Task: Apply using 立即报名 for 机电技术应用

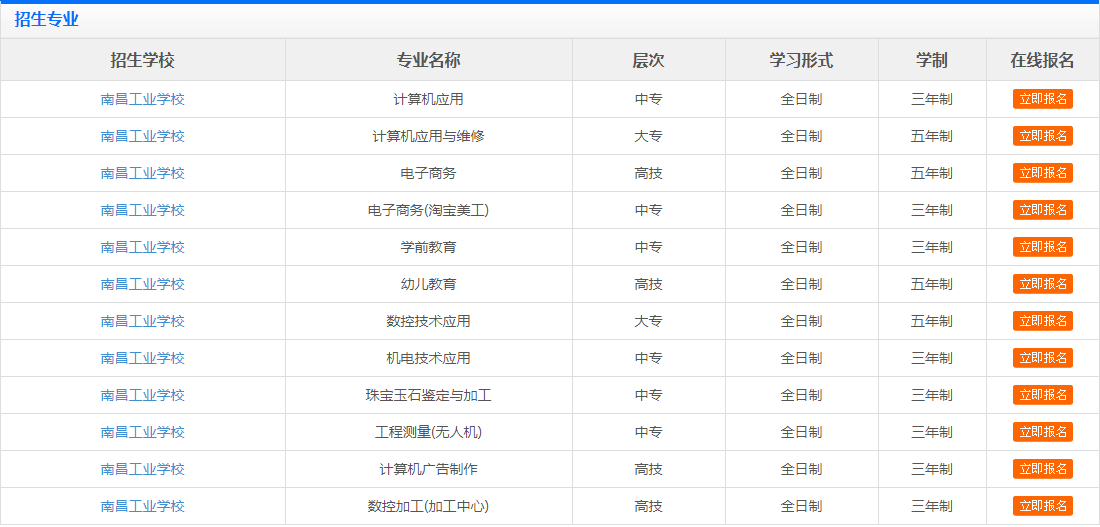Action: click(1042, 358)
